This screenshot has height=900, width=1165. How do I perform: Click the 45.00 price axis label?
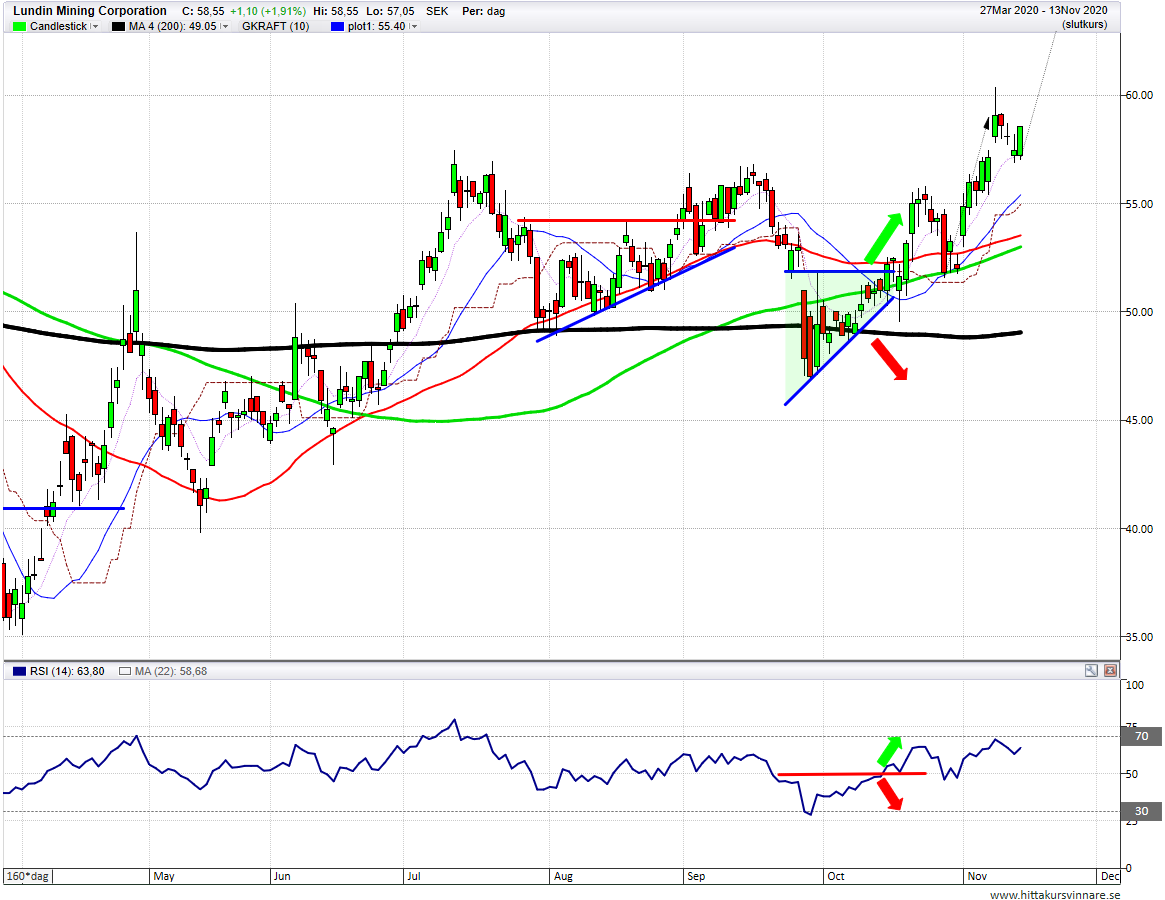pos(1139,421)
